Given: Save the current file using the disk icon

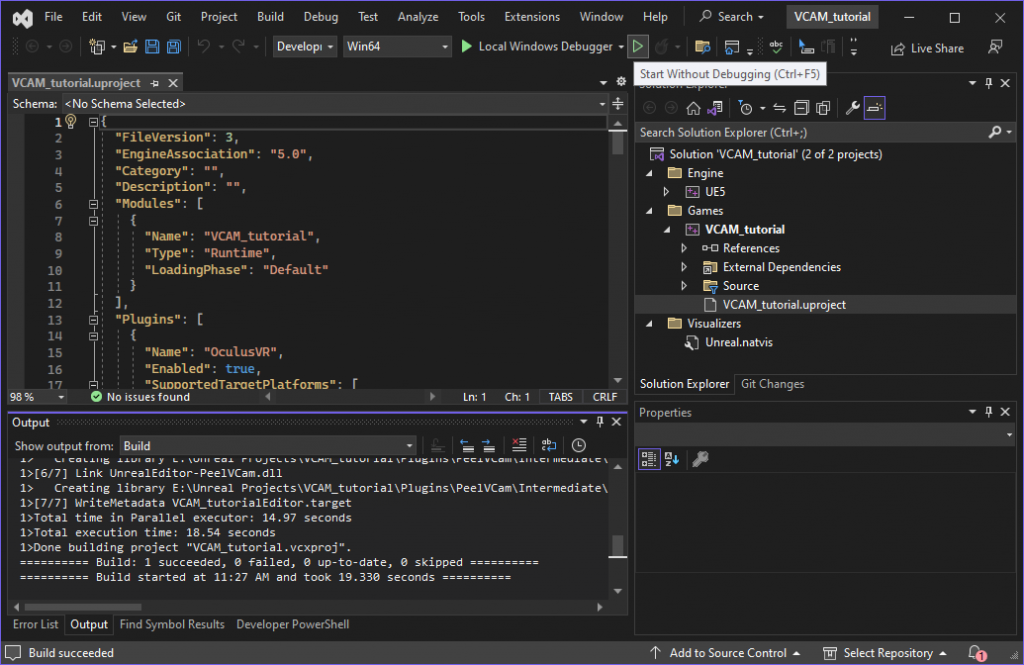Looking at the screenshot, I should pyautogui.click(x=152, y=46).
